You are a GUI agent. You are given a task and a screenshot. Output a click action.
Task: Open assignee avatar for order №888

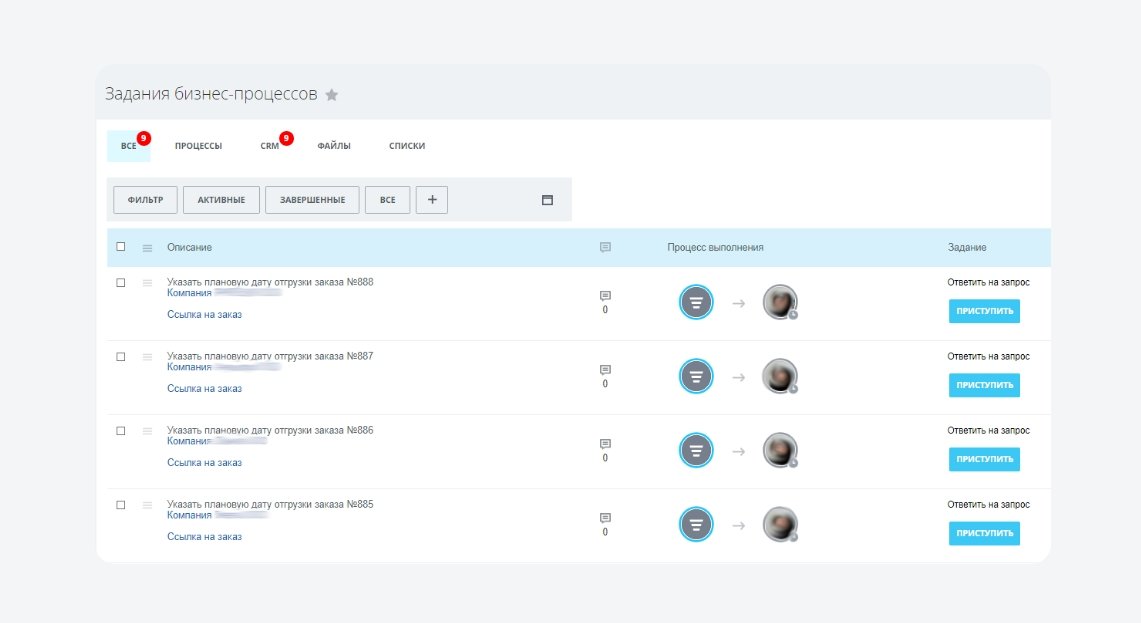pyautogui.click(x=780, y=302)
